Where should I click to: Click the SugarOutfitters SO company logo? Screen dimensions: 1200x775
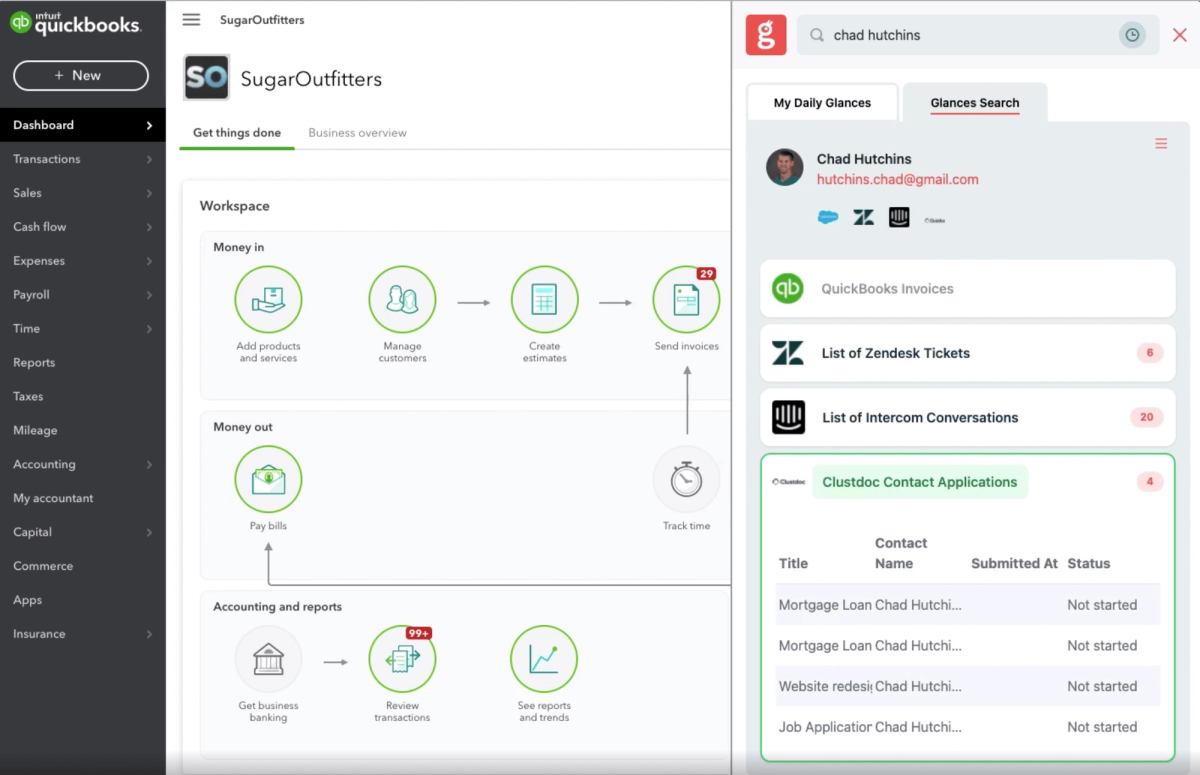207,78
